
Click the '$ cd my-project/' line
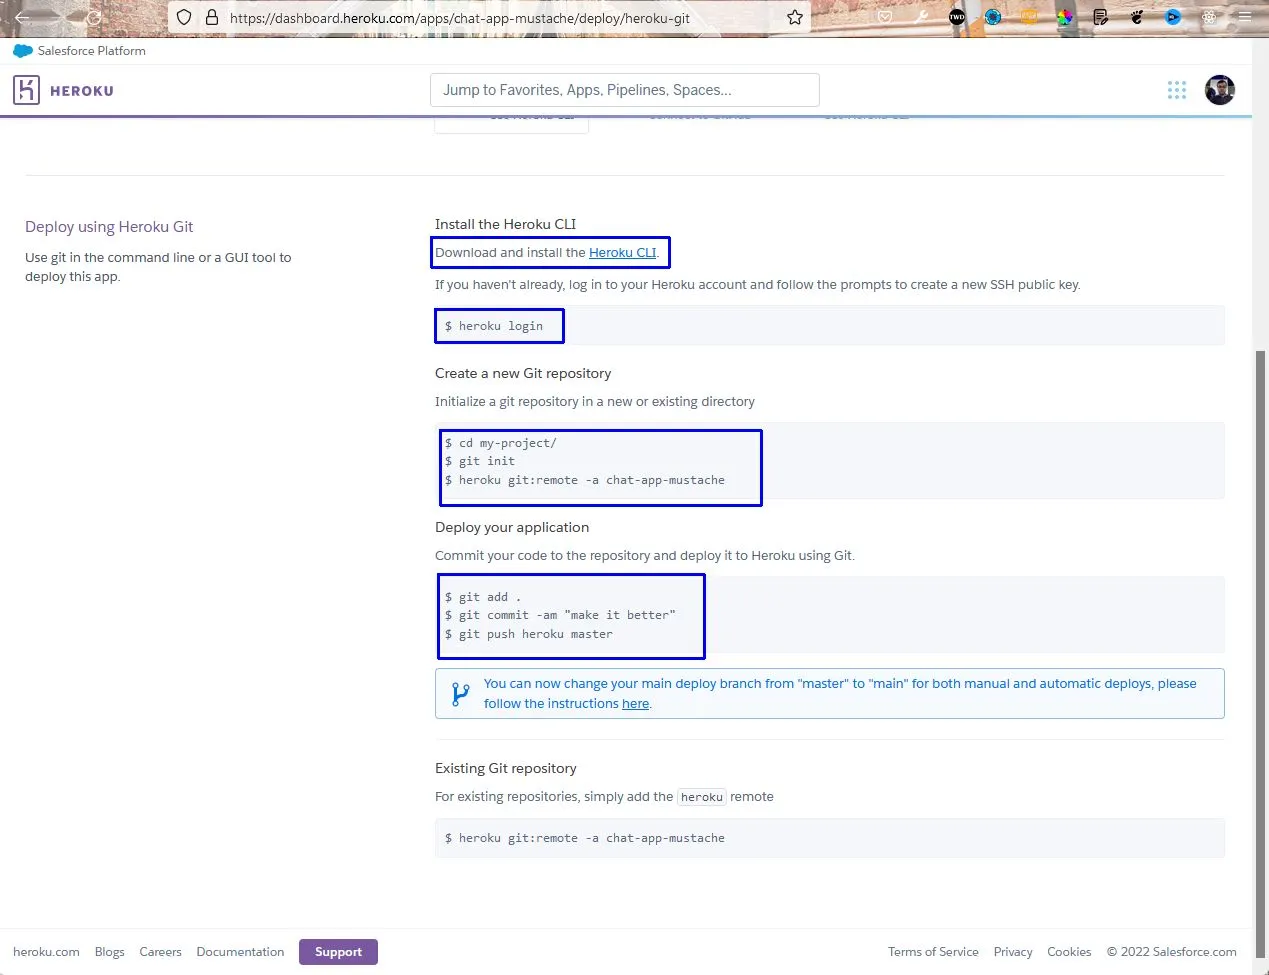(501, 443)
